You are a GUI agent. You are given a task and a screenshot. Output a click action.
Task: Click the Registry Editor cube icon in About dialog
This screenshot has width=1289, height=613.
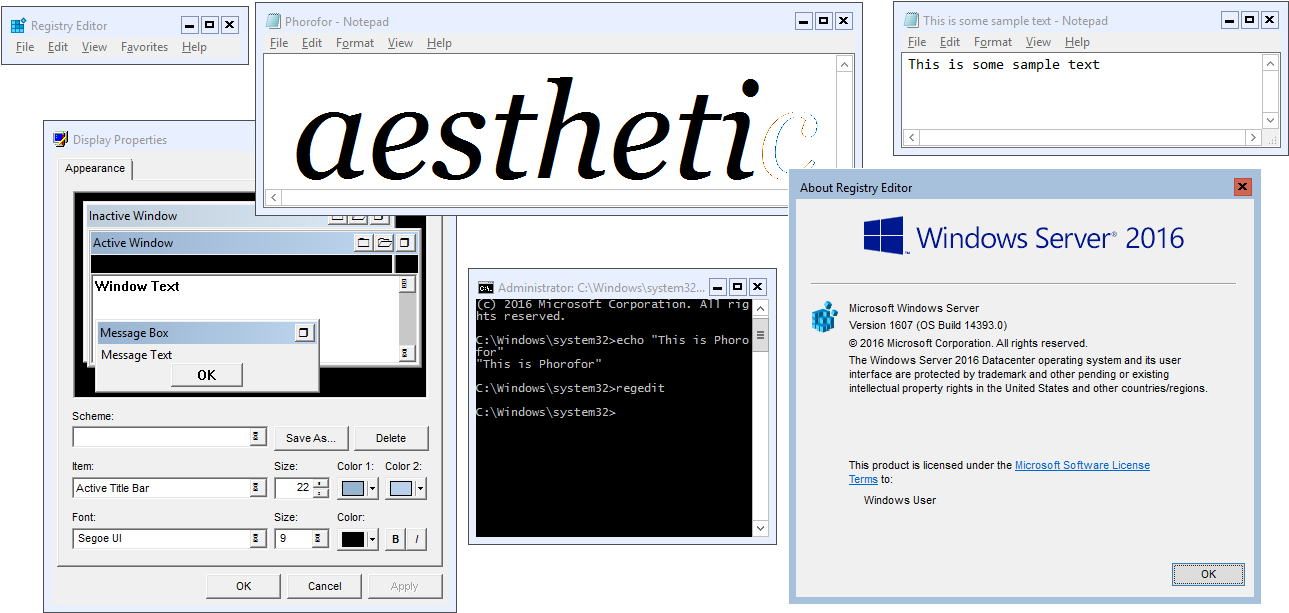(824, 317)
